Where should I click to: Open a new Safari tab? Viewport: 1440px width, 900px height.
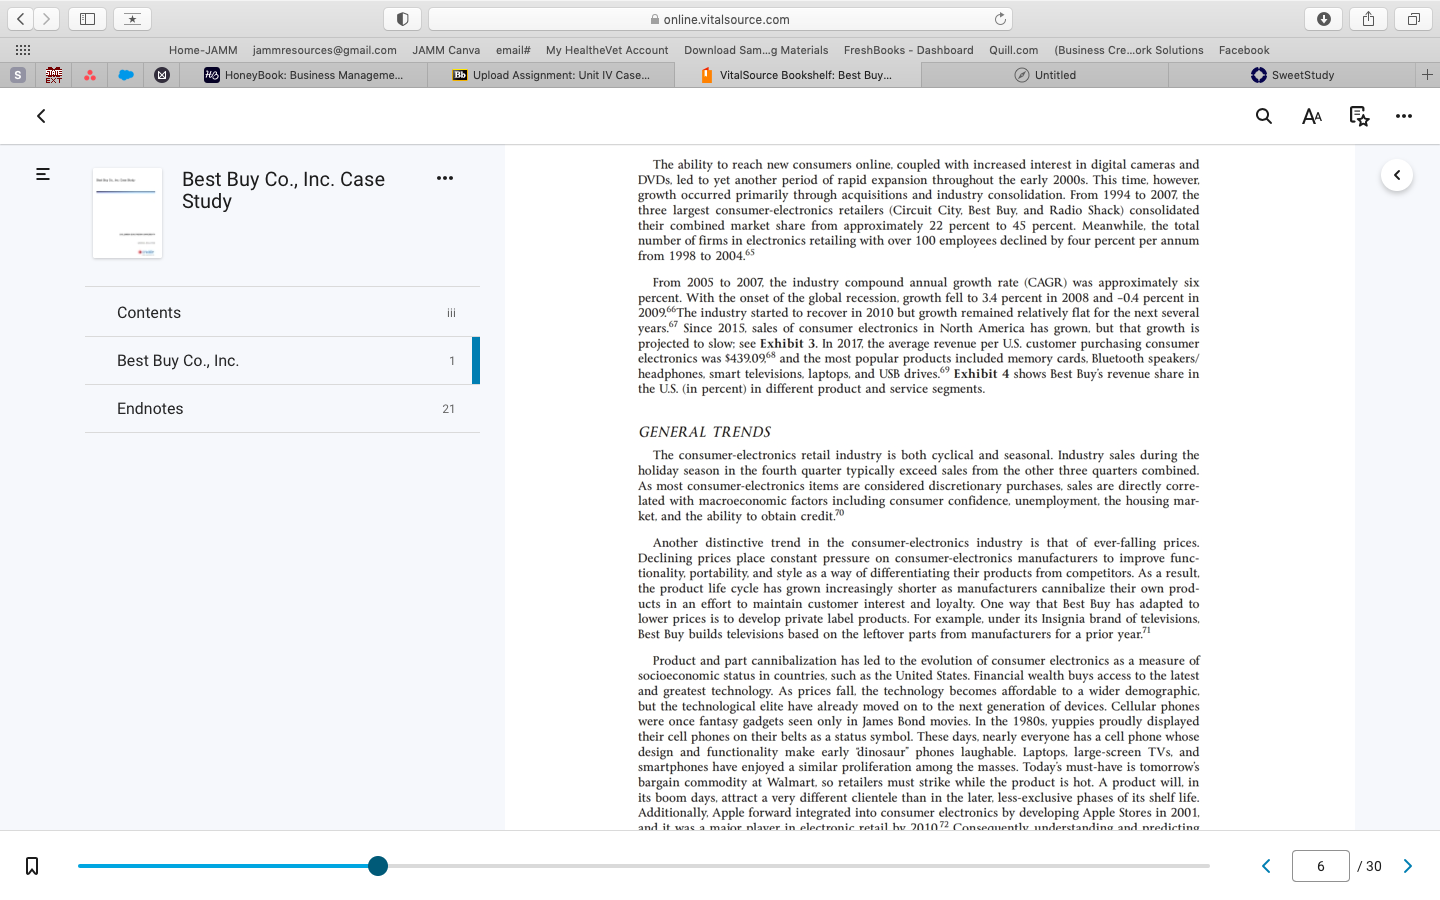point(1427,75)
